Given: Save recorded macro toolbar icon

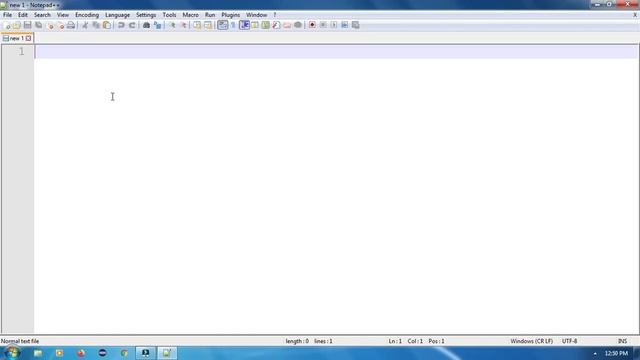Looking at the screenshot, I should [x=356, y=25].
